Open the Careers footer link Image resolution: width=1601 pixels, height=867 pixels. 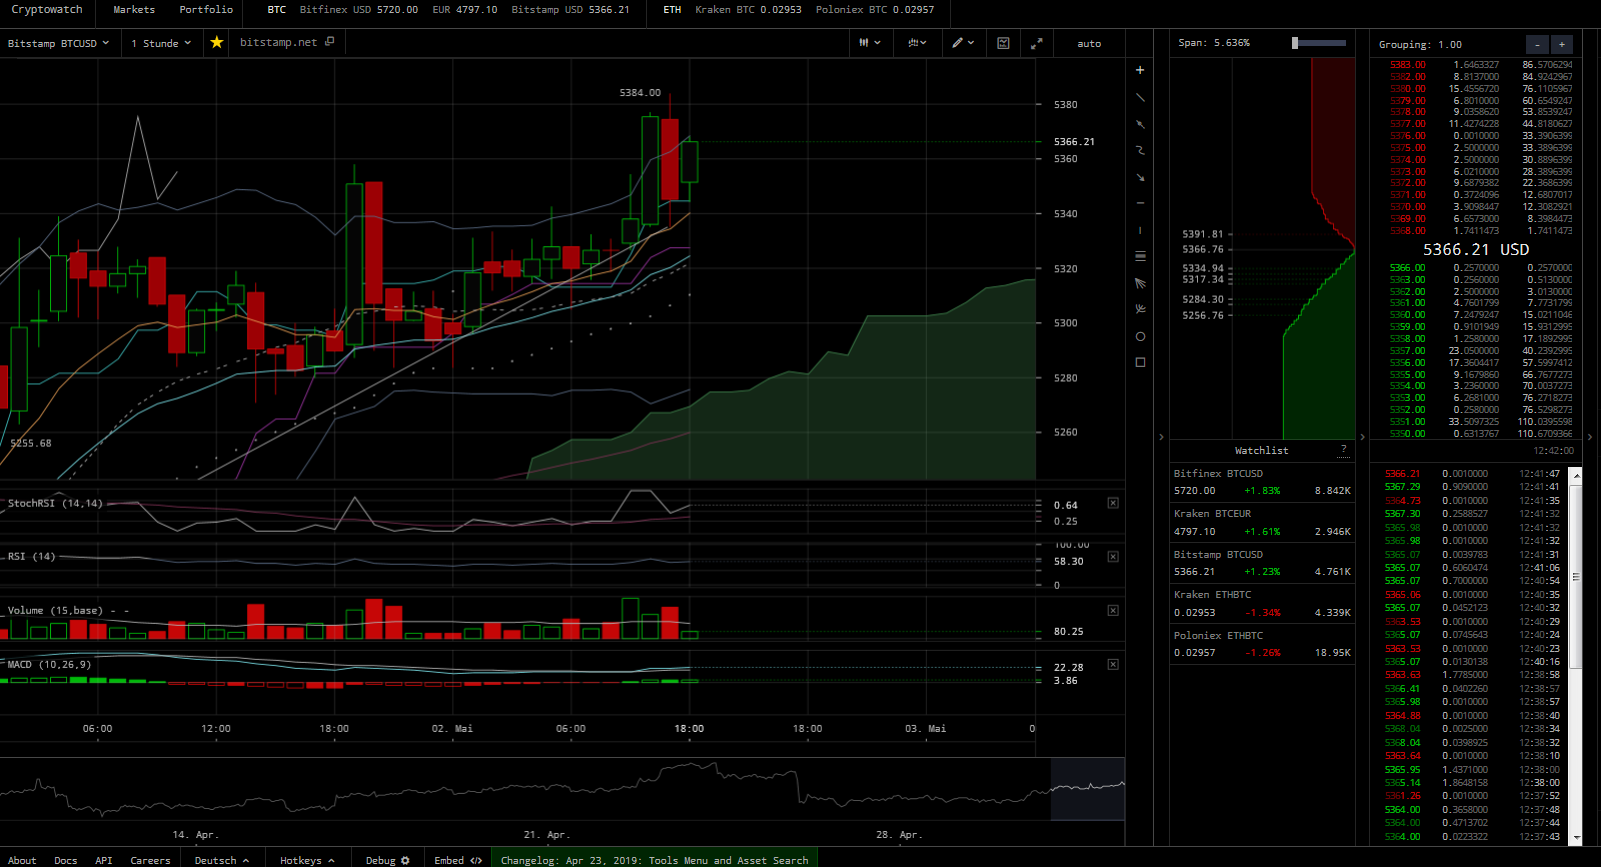click(150, 860)
